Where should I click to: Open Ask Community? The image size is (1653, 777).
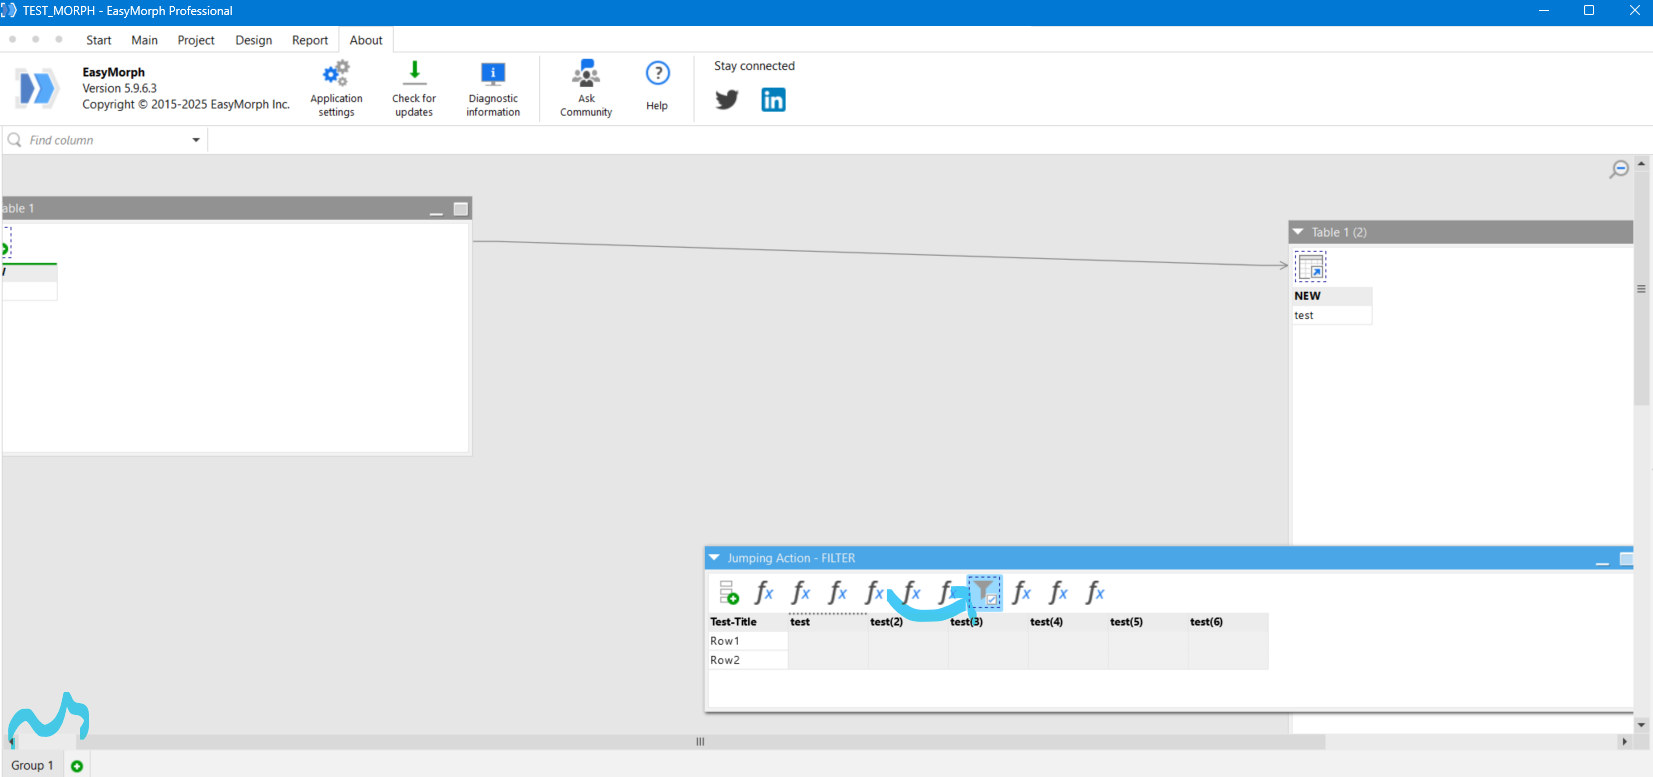586,89
